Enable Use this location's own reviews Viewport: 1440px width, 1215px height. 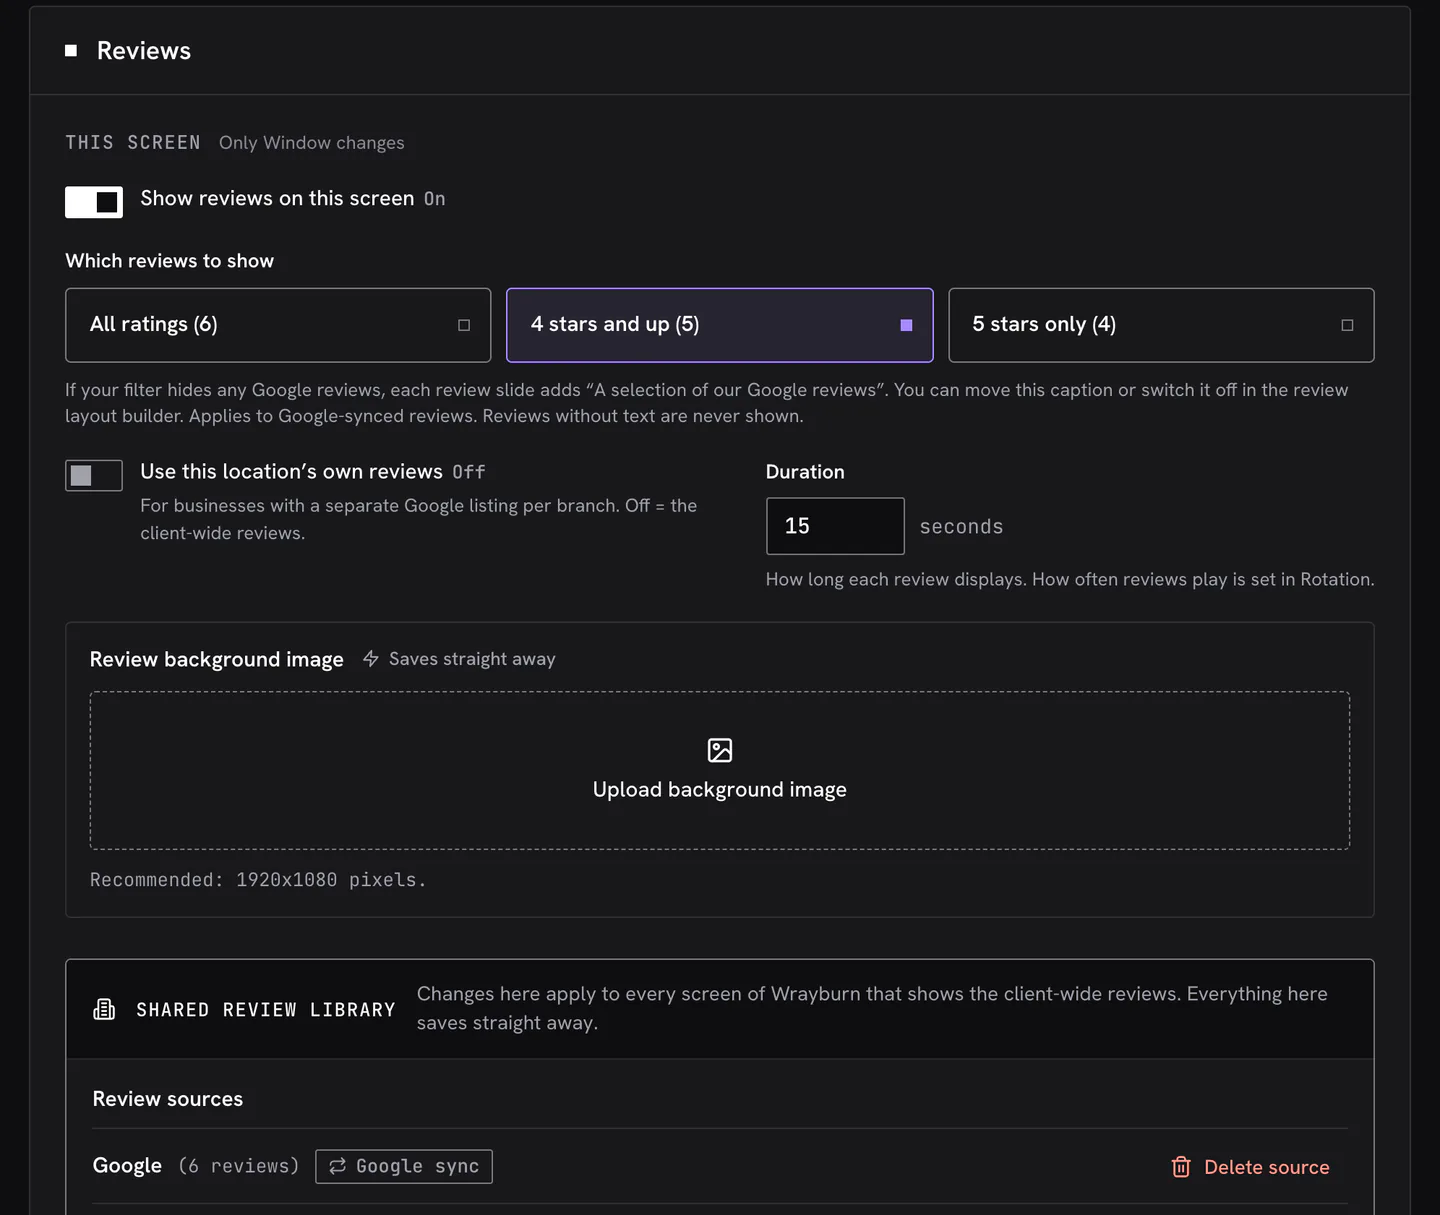[x=94, y=475]
